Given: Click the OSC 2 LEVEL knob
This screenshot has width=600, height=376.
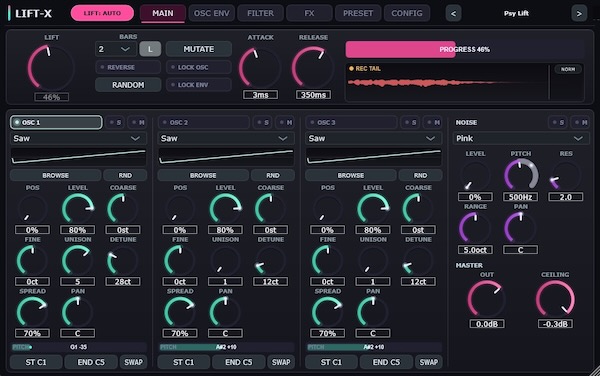Looking at the screenshot, I should click(225, 208).
